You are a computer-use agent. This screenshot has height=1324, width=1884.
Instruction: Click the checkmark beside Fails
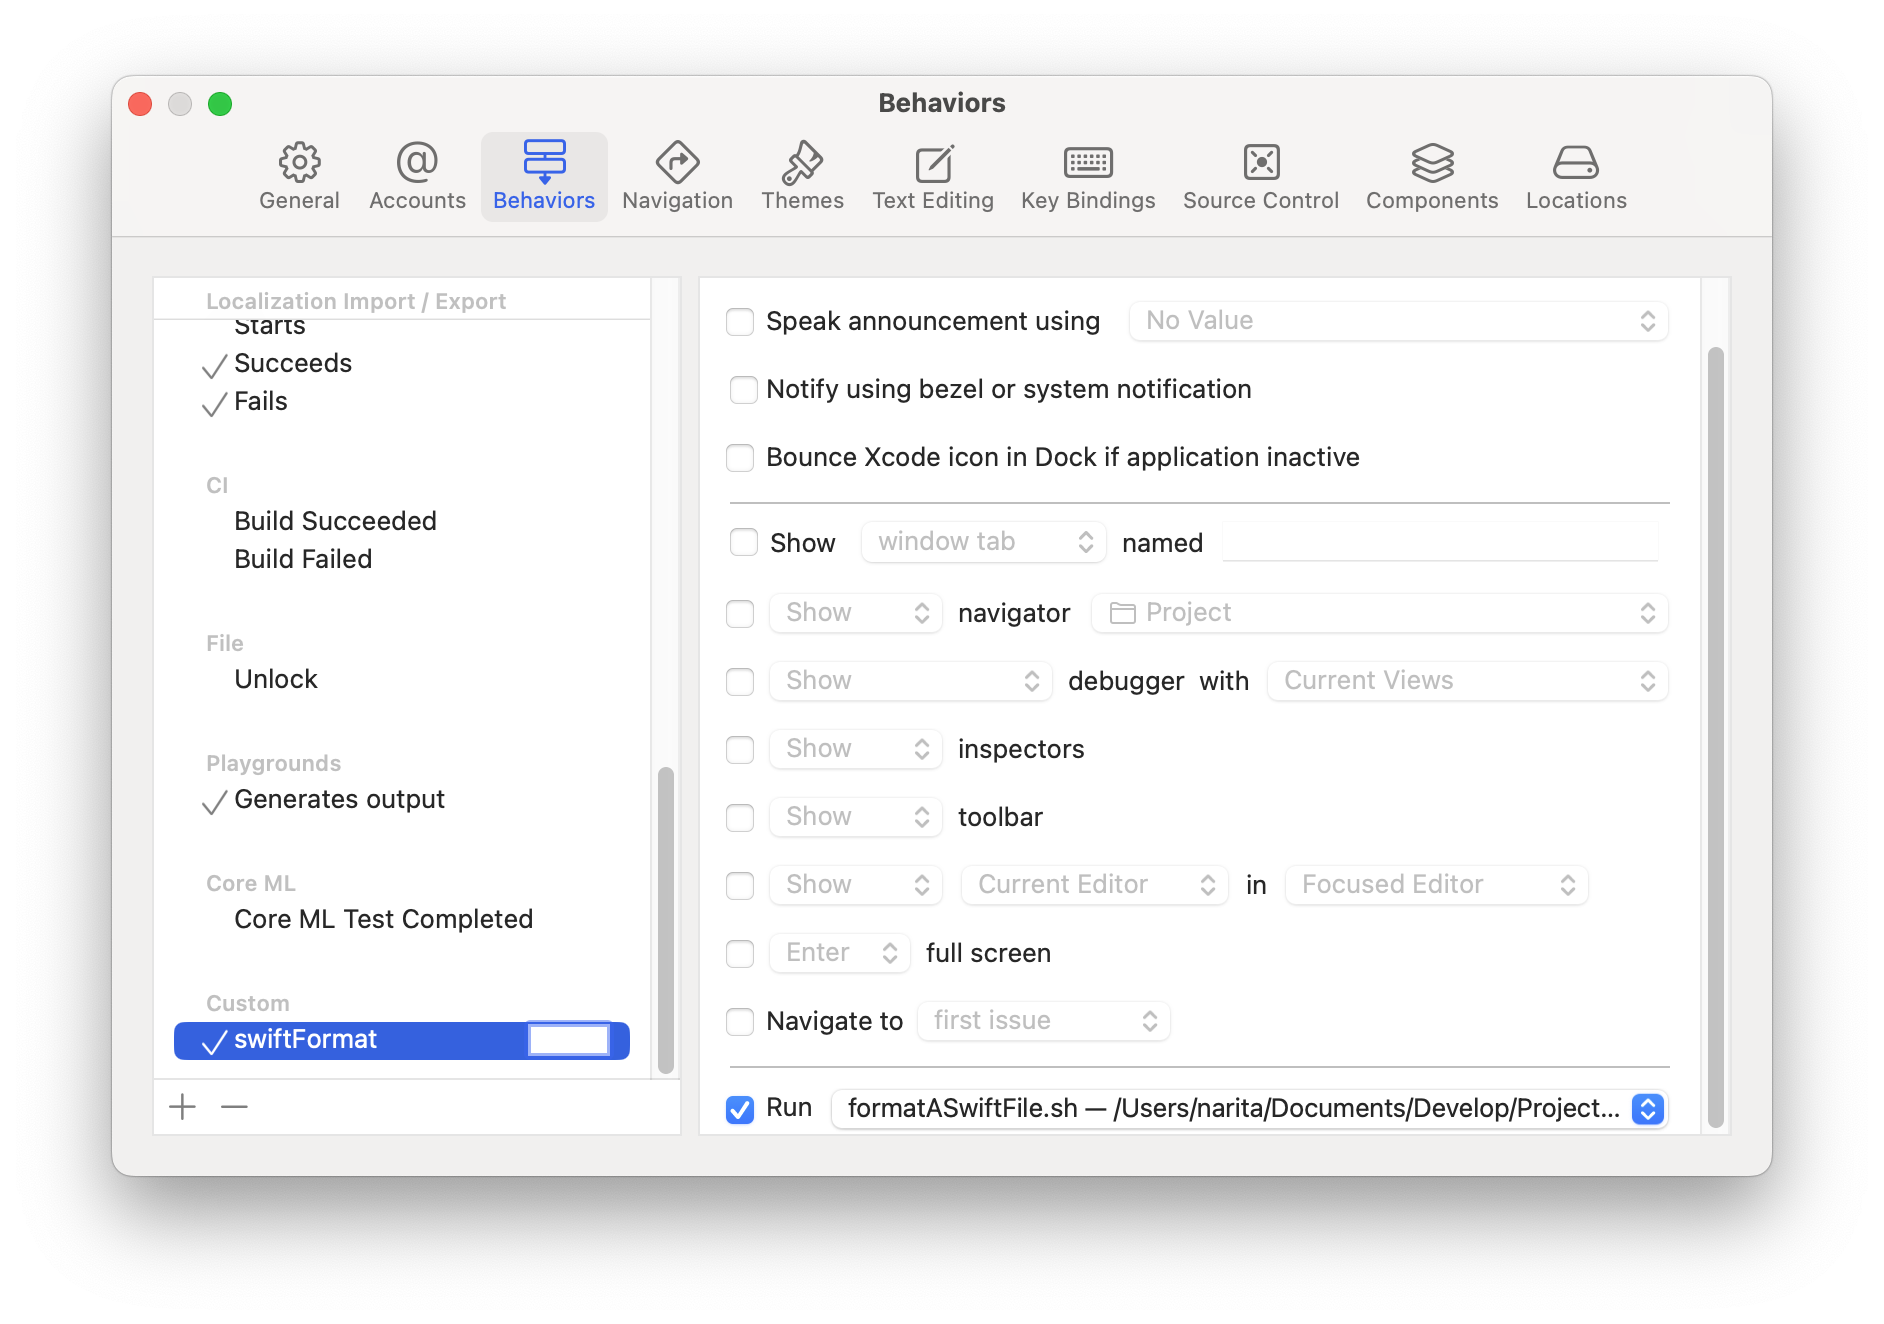pyautogui.click(x=214, y=404)
